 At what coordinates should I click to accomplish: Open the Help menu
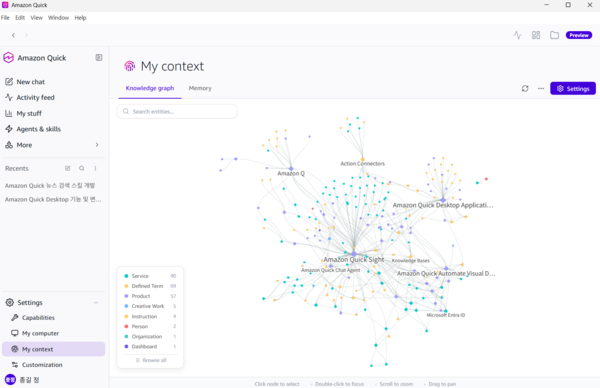(80, 18)
